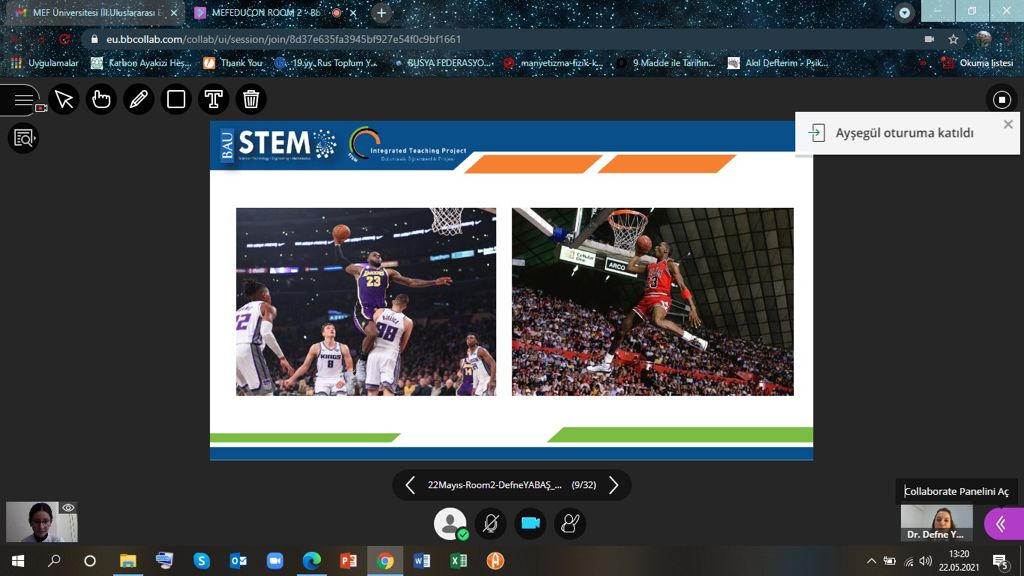This screenshot has width=1024, height=576.
Task: Open Excel from the taskbar
Action: 458,561
